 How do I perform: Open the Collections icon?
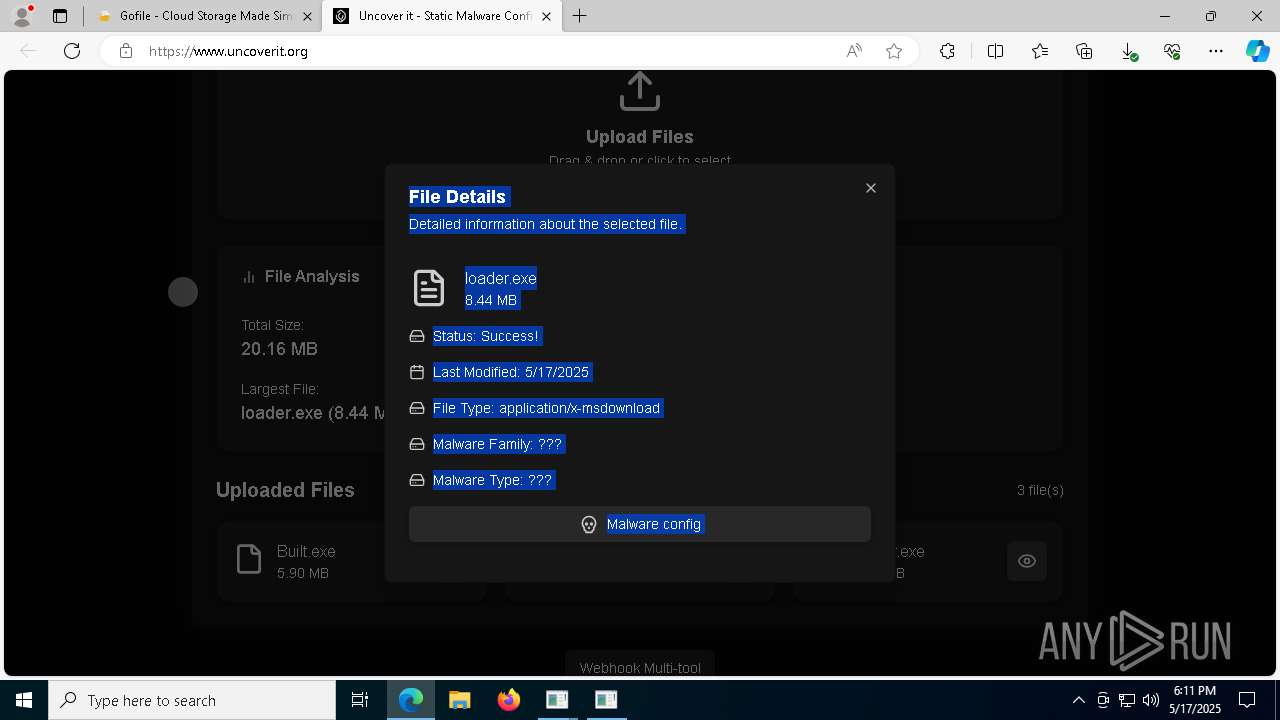tap(1084, 51)
